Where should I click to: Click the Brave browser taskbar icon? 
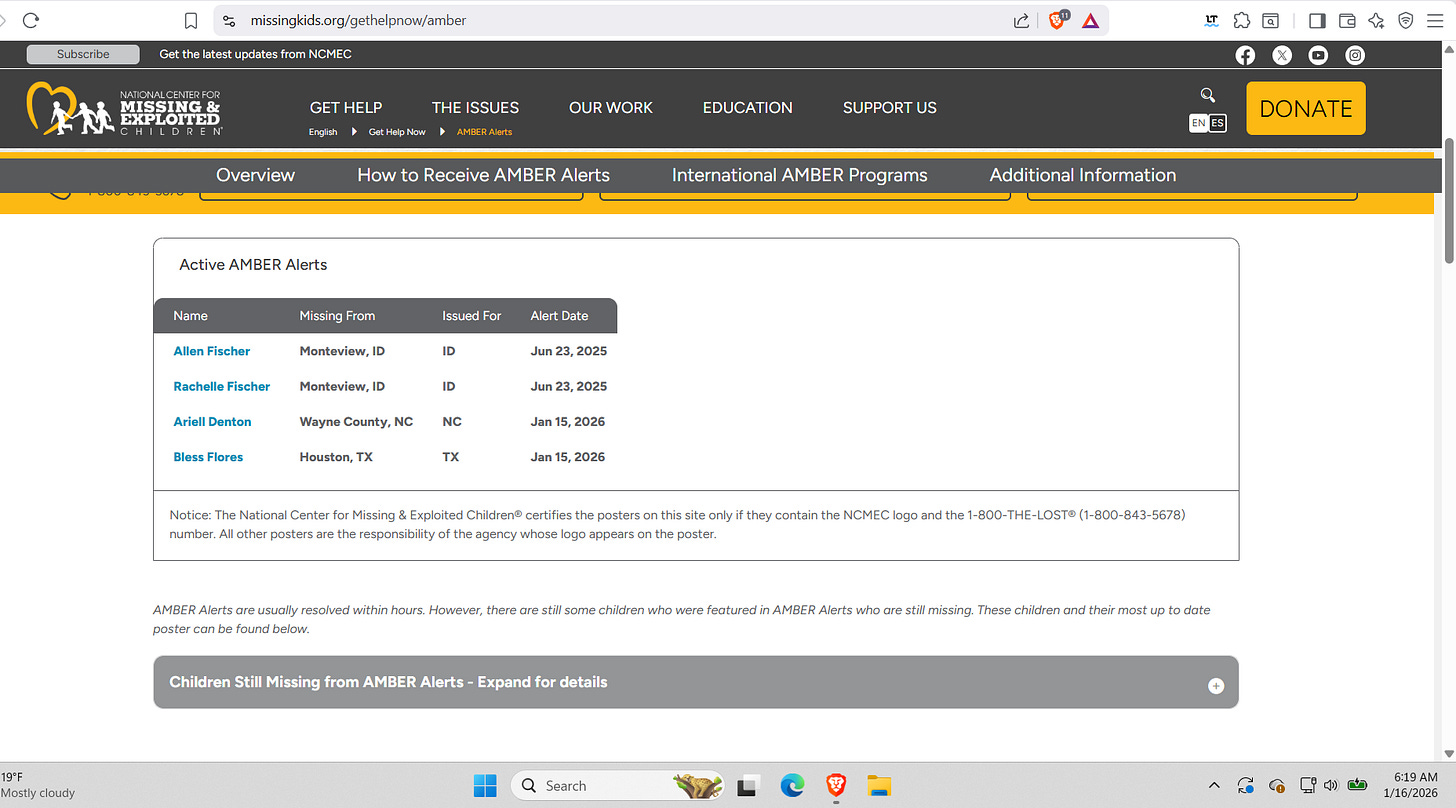(x=836, y=785)
